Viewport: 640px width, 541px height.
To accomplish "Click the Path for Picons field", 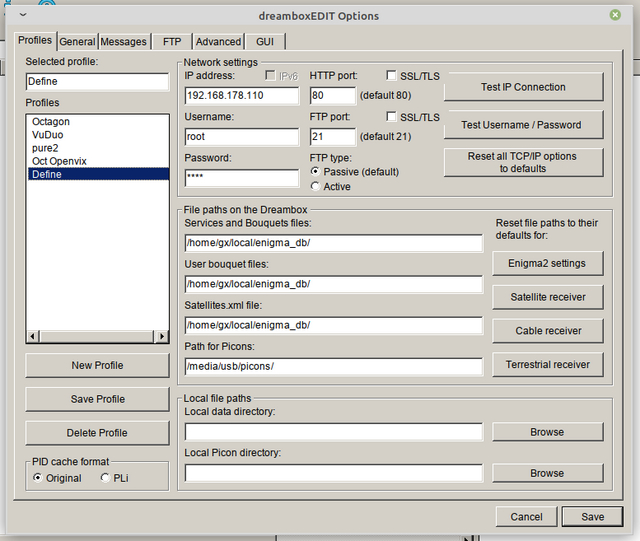I will [x=333, y=366].
